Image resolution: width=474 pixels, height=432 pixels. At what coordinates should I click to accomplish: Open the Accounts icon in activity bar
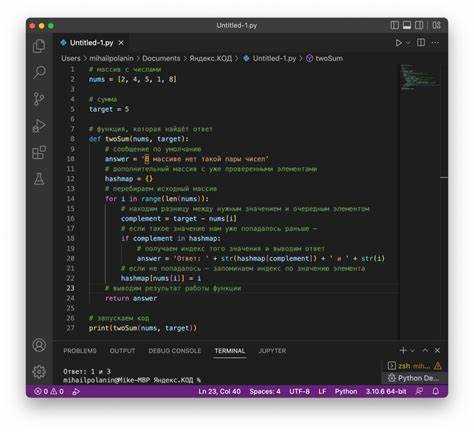pyautogui.click(x=39, y=345)
